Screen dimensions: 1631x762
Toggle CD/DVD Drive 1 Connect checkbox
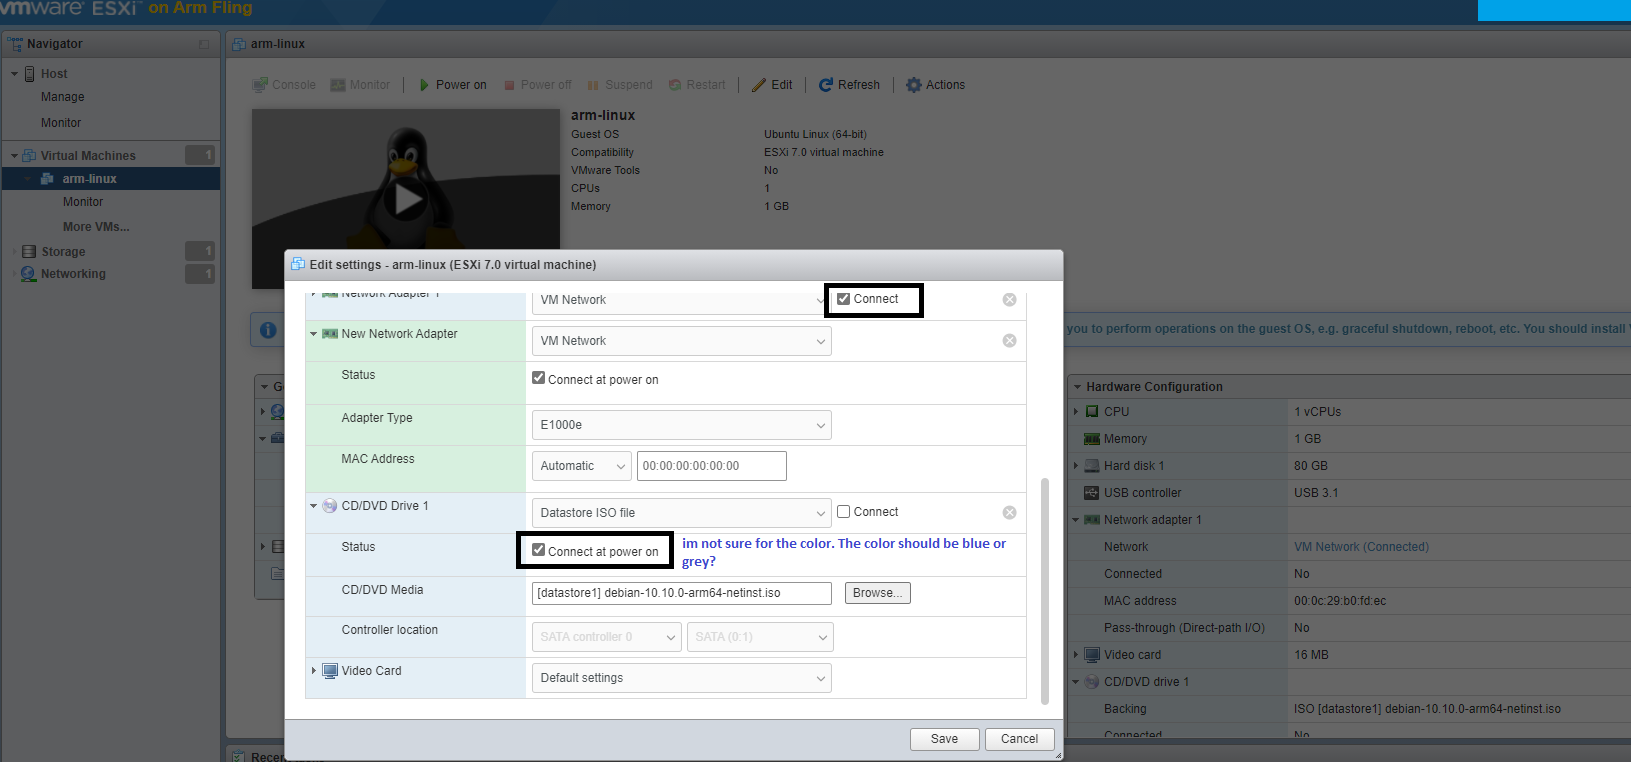click(844, 512)
